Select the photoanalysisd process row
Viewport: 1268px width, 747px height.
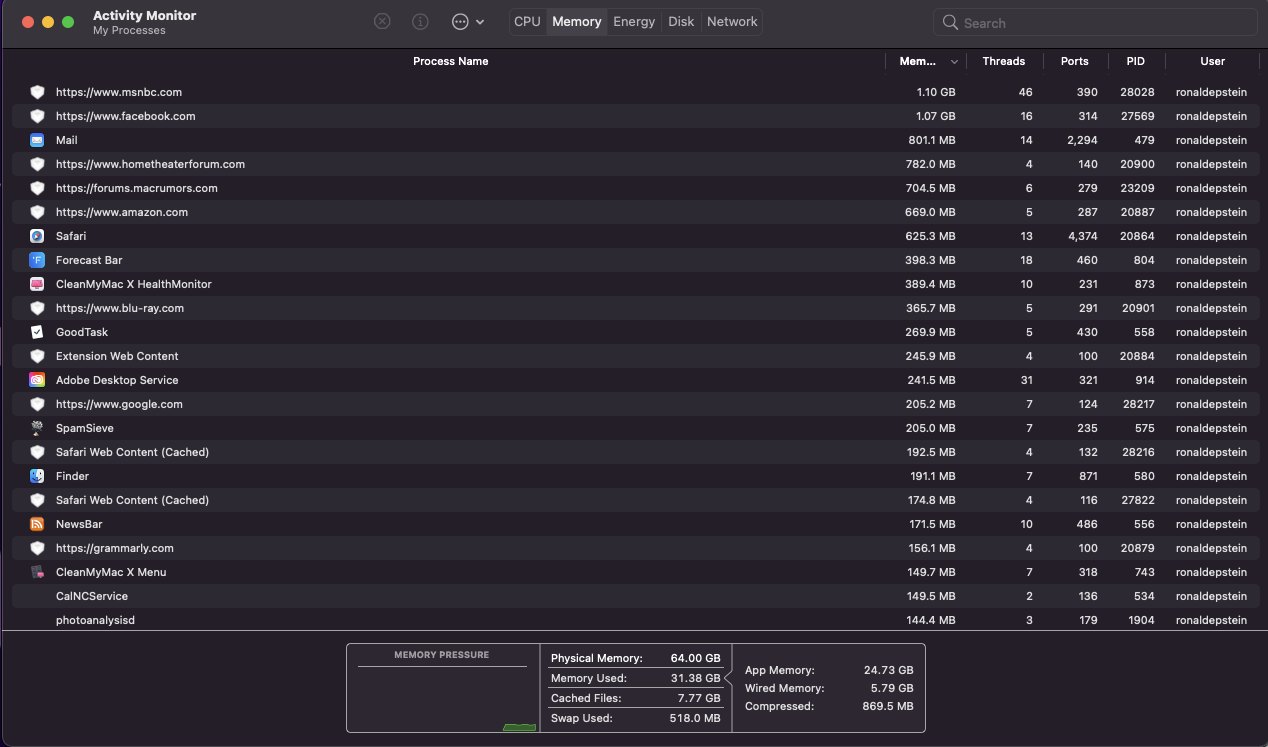(634, 620)
